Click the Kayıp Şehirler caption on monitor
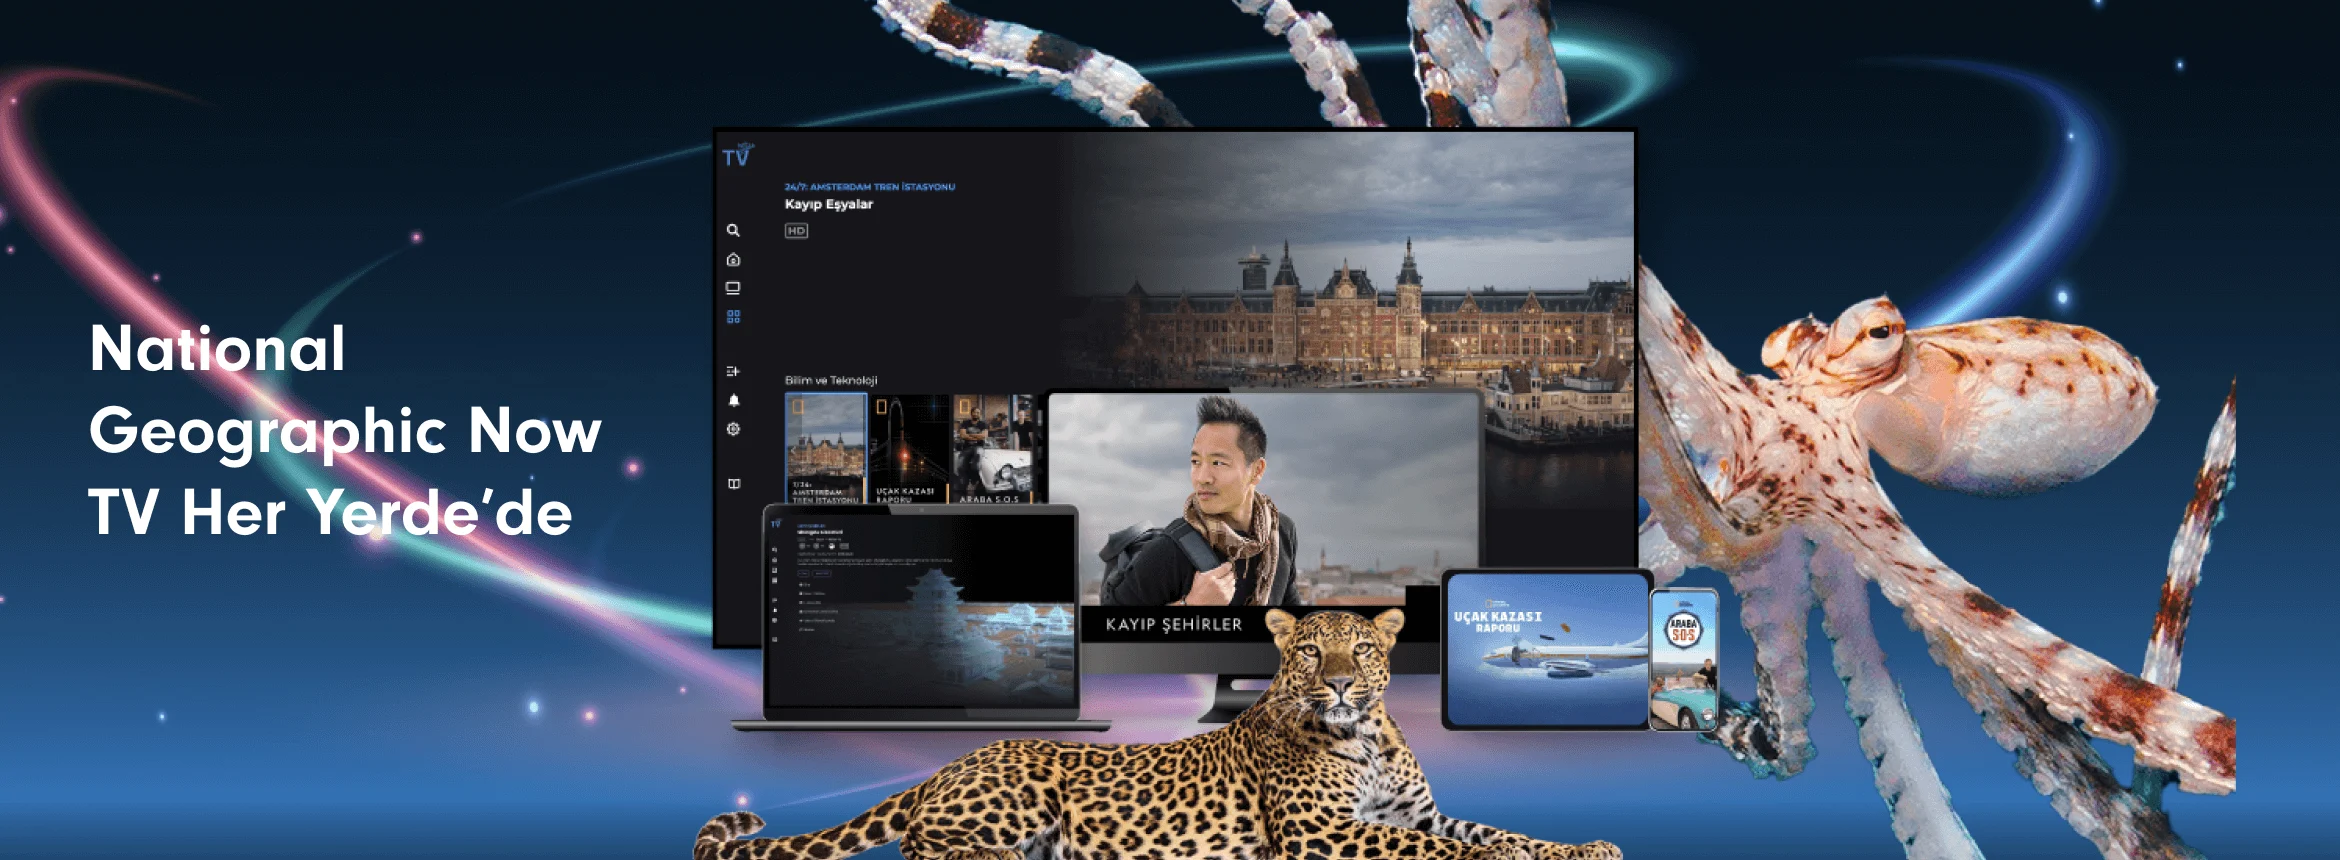Screen dimensions: 2340x860 point(1174,624)
